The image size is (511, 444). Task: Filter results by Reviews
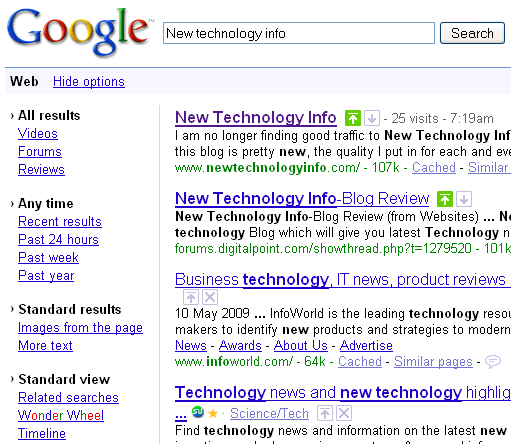[41, 169]
